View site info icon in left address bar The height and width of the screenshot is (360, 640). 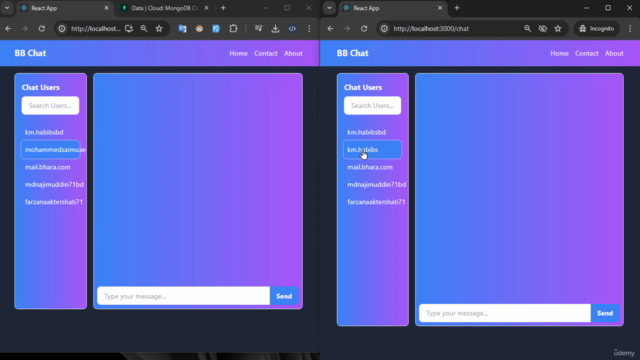point(62,29)
